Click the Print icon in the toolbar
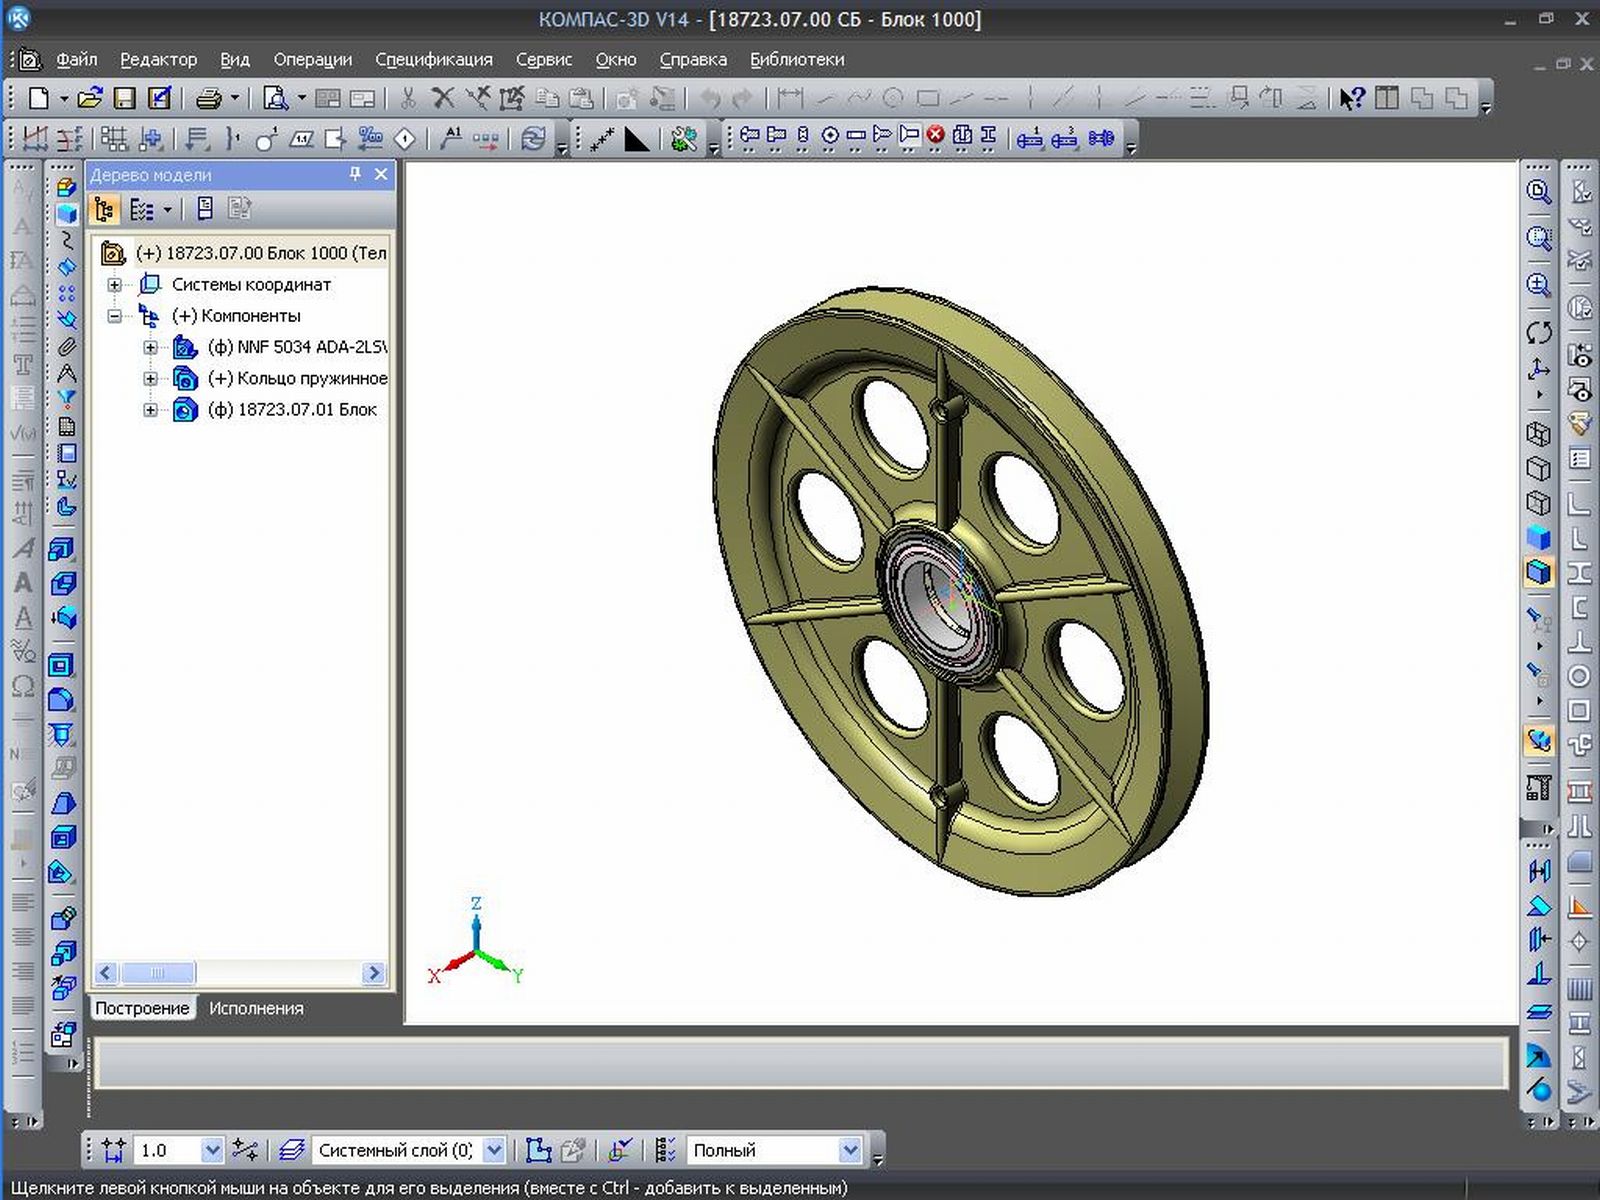 [x=209, y=98]
